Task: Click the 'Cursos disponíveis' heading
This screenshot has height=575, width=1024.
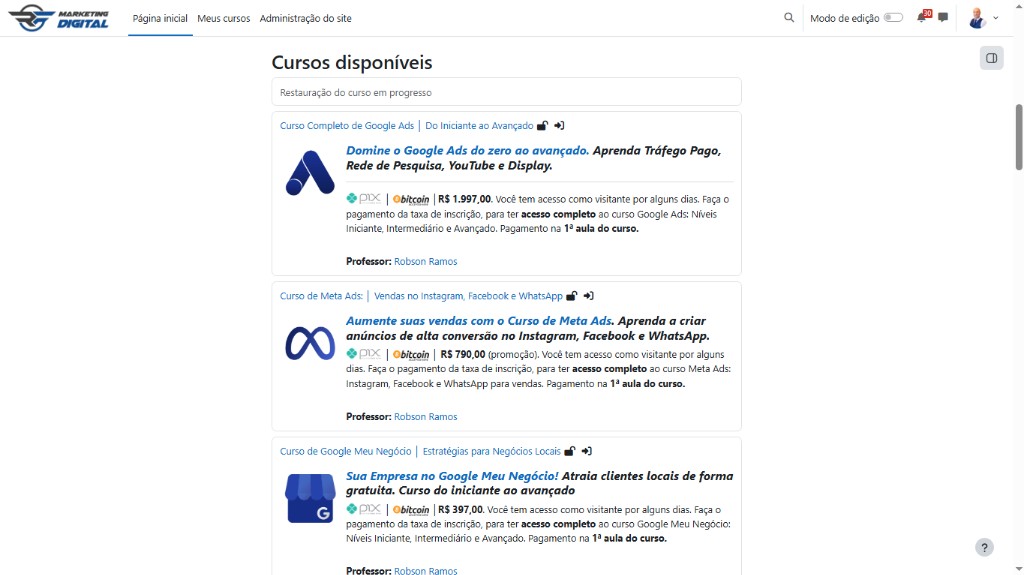Action: click(352, 62)
